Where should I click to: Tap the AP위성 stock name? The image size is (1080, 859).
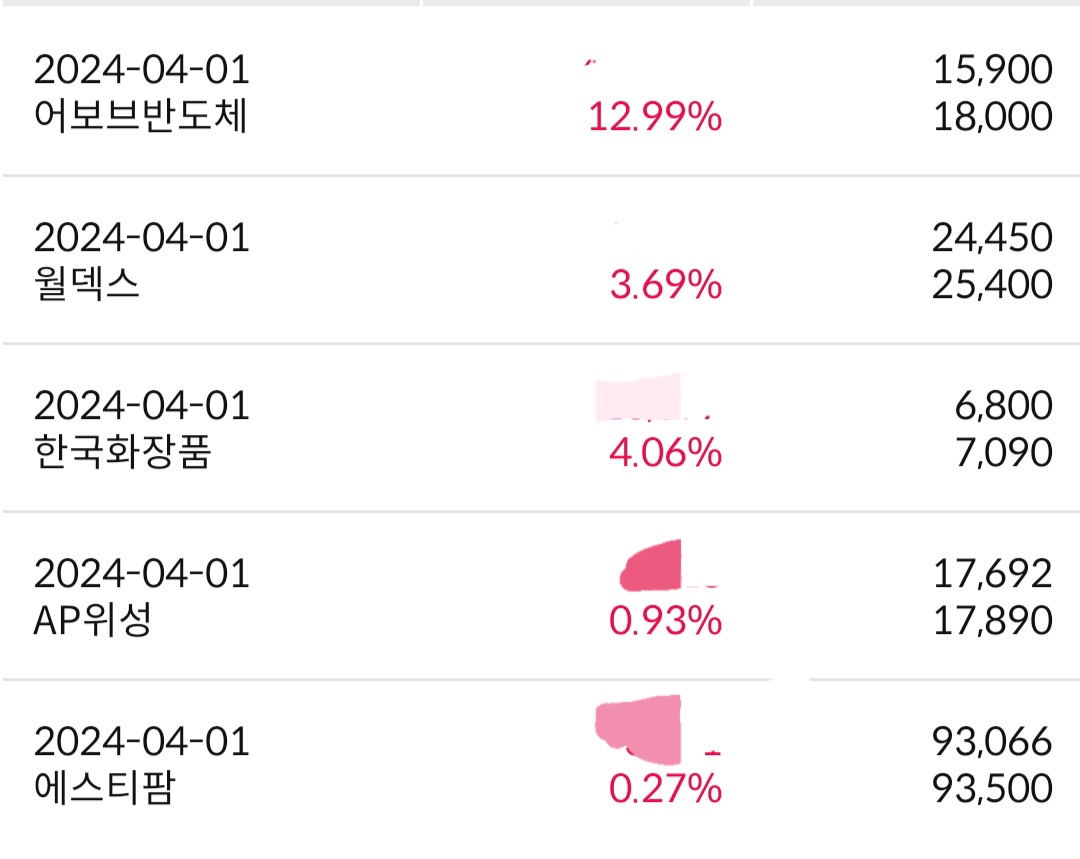pyautogui.click(x=92, y=622)
